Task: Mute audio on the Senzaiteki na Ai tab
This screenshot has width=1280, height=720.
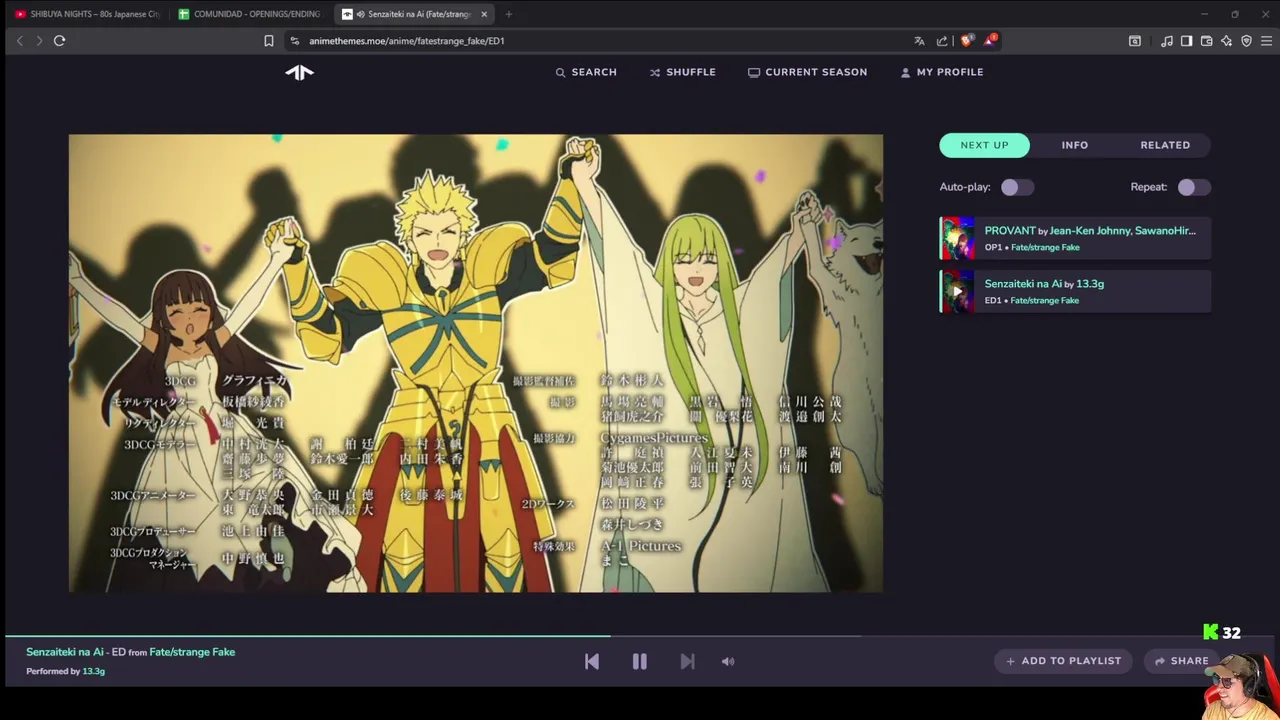Action: (360, 14)
